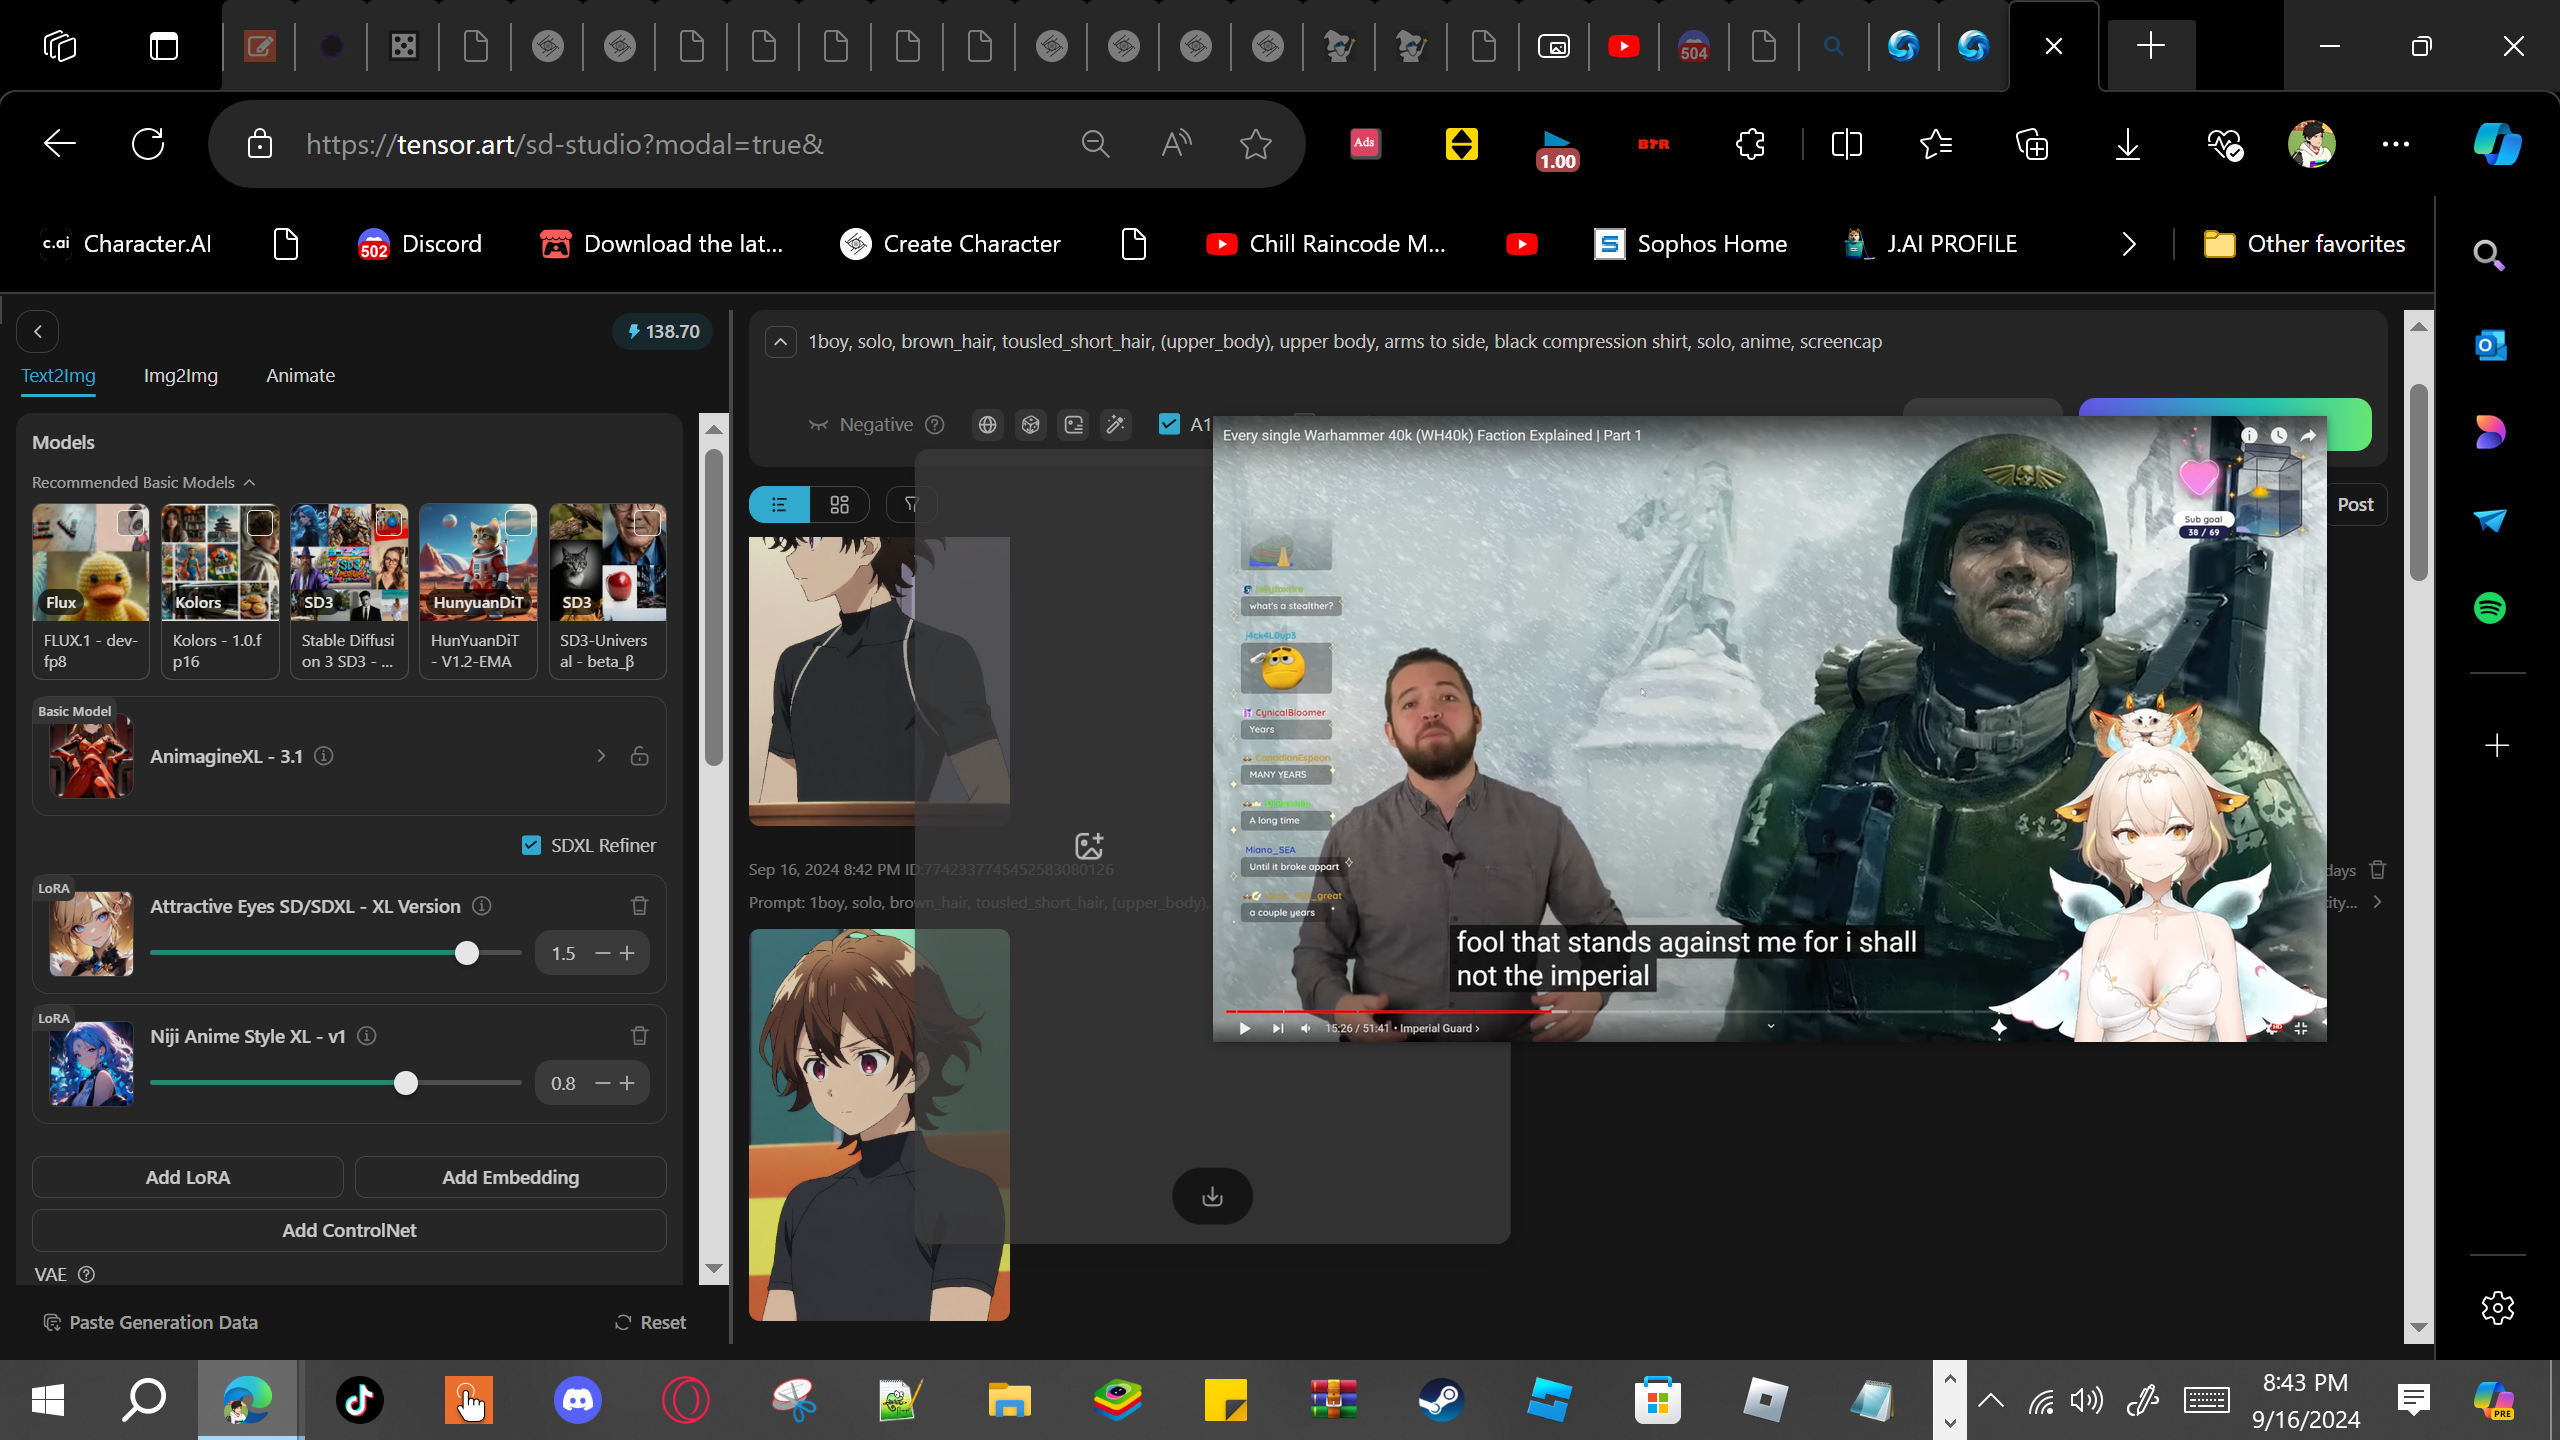The height and width of the screenshot is (1440, 2560).
Task: Open the Other favorites folder
Action: [x=2305, y=244]
